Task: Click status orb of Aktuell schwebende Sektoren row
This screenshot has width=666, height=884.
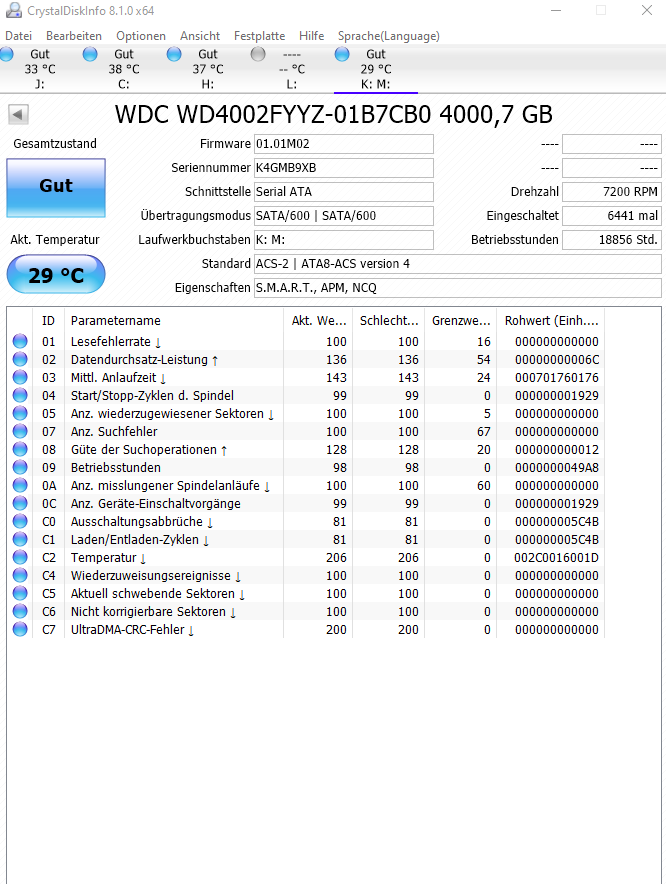Action: click(20, 594)
